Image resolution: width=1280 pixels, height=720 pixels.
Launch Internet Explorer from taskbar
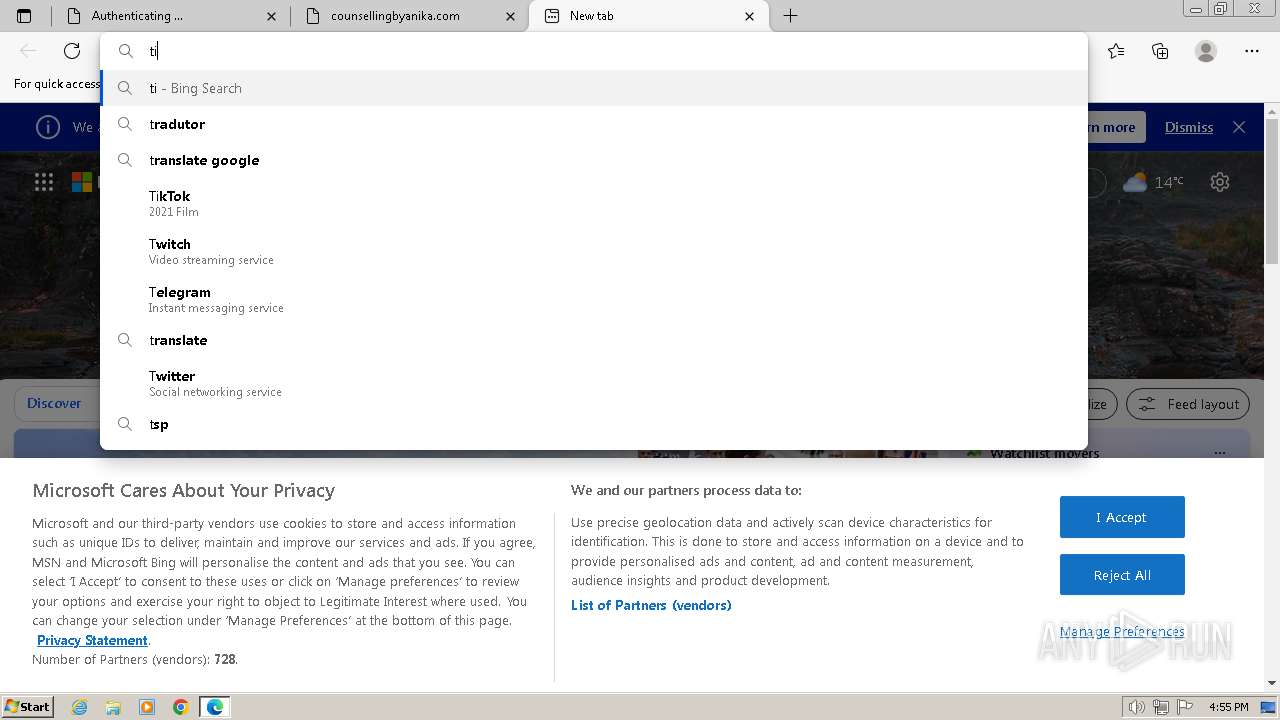[x=79, y=707]
